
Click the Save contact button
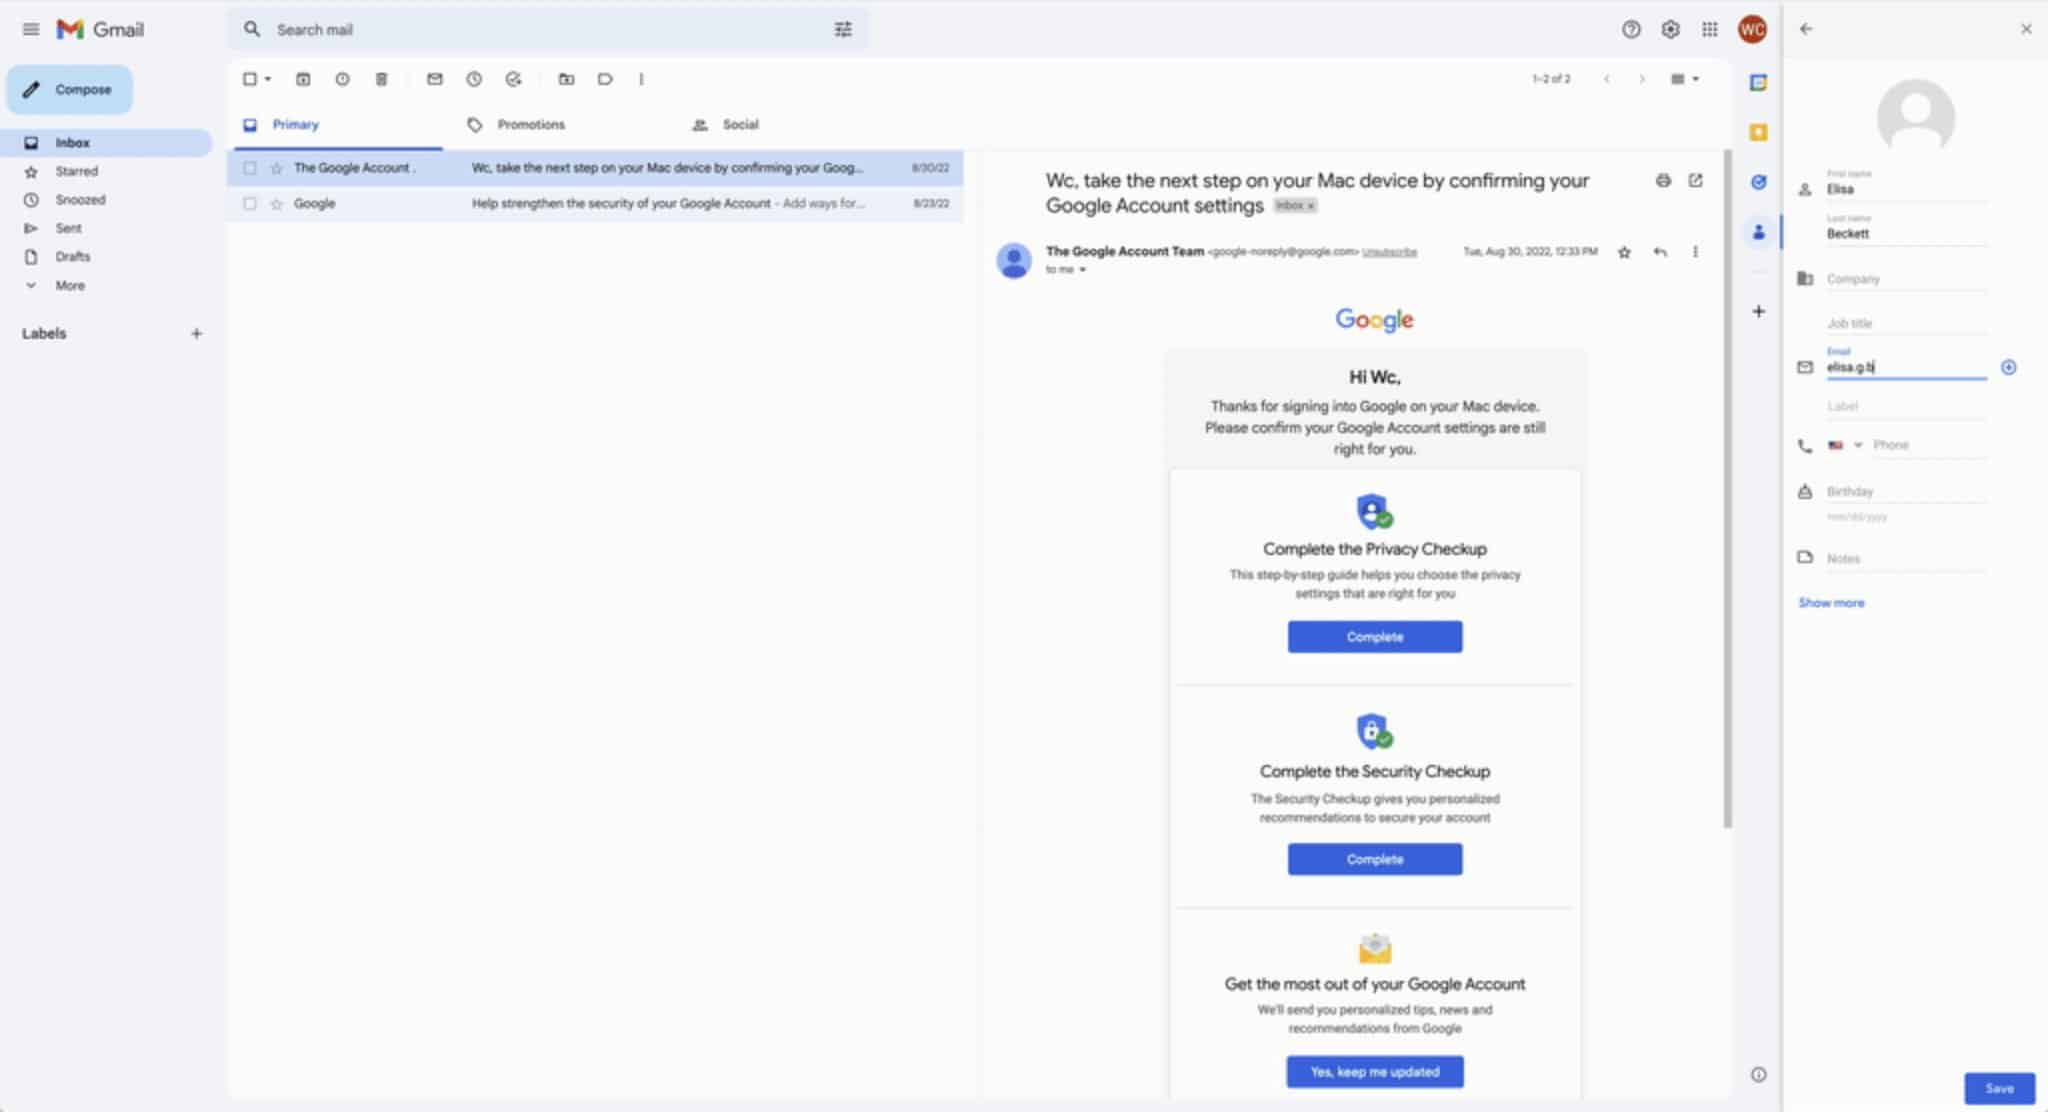1999,1088
